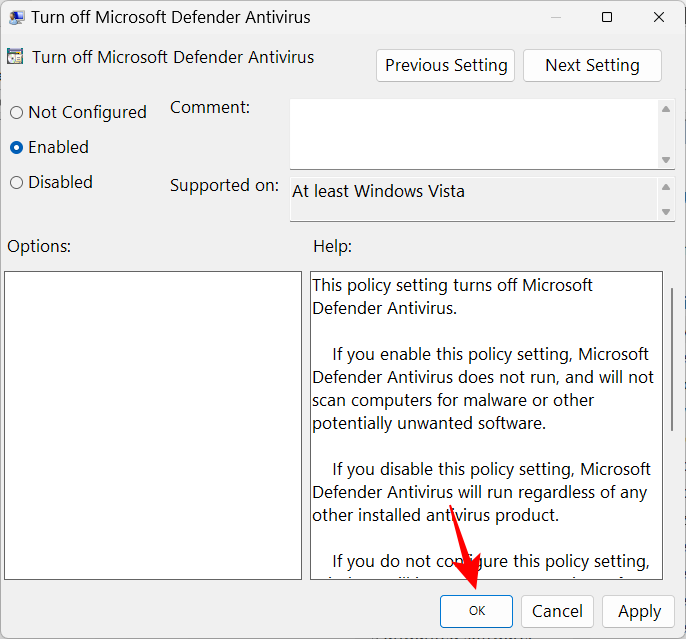Set the policy to Disabled
This screenshot has width=686, height=639.
tap(17, 183)
